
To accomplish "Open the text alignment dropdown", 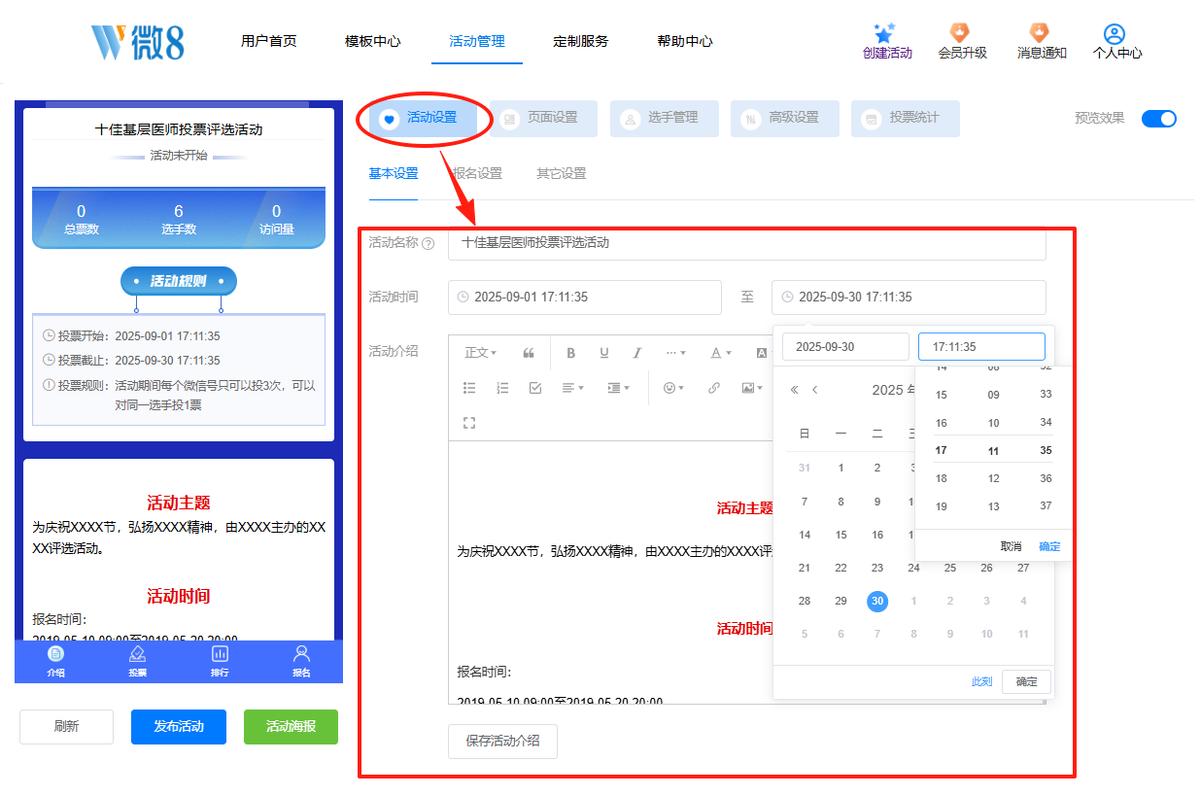I will click(x=573, y=388).
